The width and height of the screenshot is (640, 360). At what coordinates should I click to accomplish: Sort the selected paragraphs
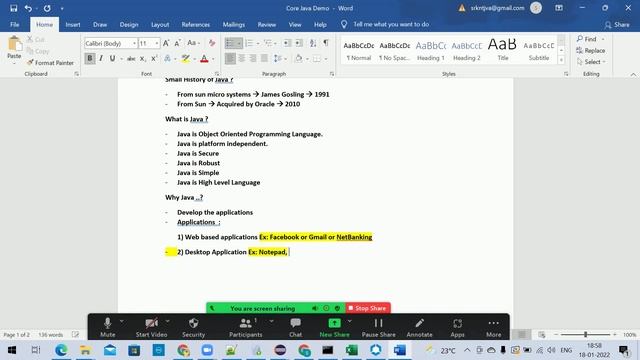point(313,43)
